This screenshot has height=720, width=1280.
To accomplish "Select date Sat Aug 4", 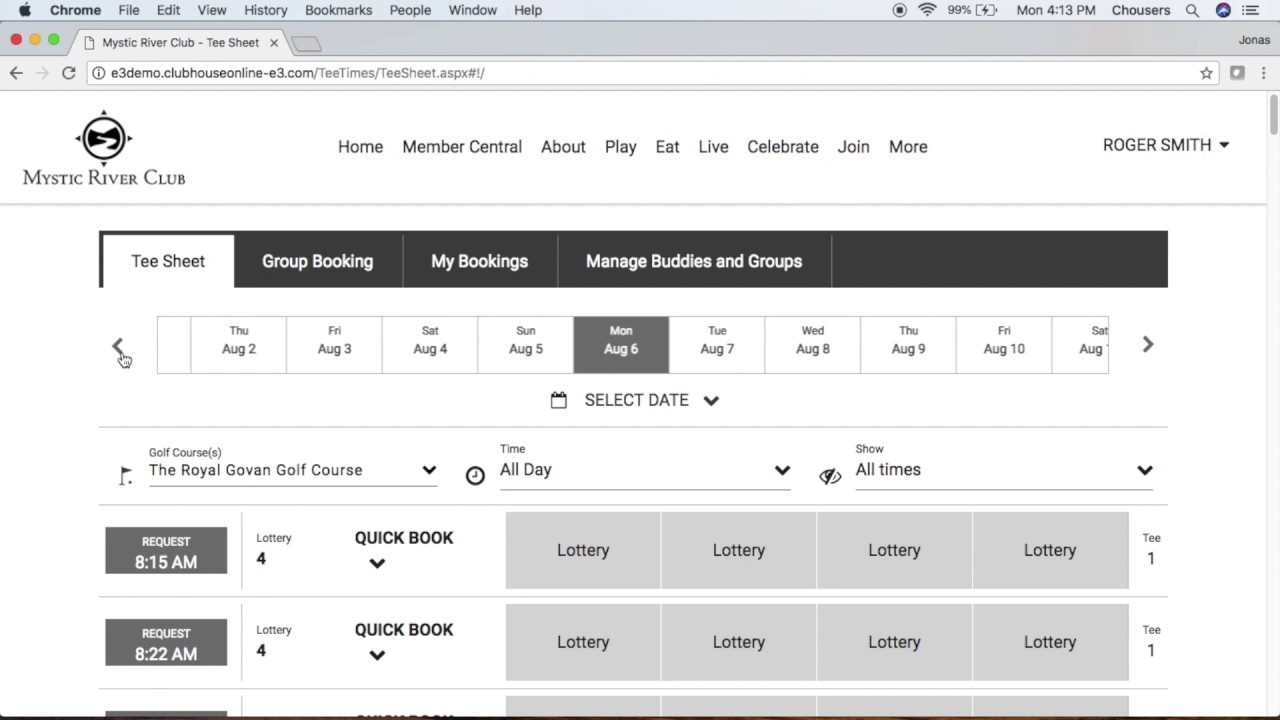I will click(x=430, y=345).
